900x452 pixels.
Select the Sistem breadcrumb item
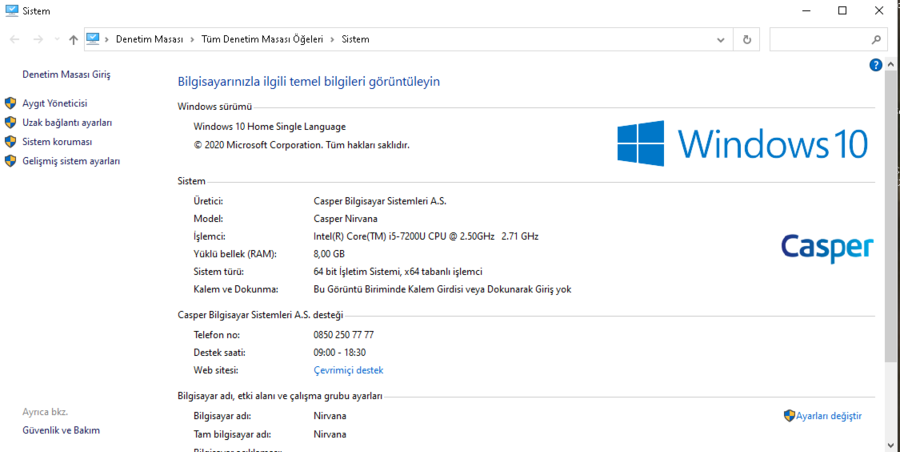tap(355, 40)
